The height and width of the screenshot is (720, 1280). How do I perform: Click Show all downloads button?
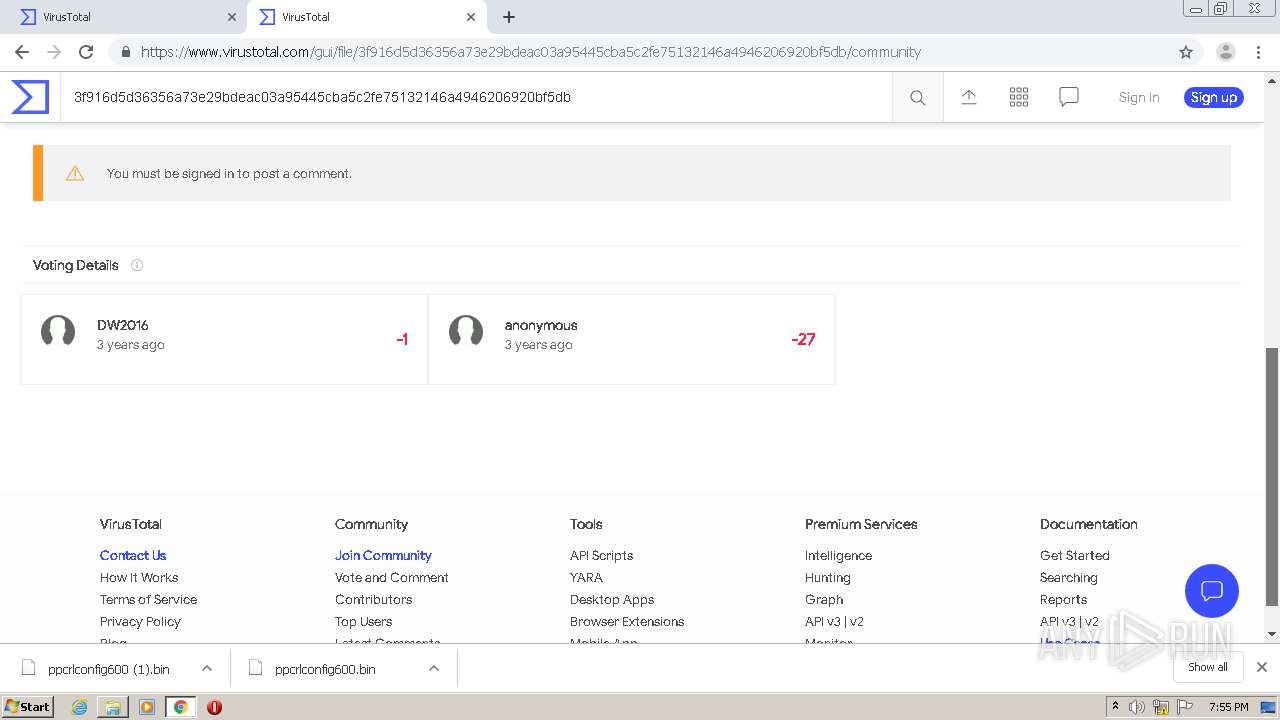pyautogui.click(x=1208, y=667)
